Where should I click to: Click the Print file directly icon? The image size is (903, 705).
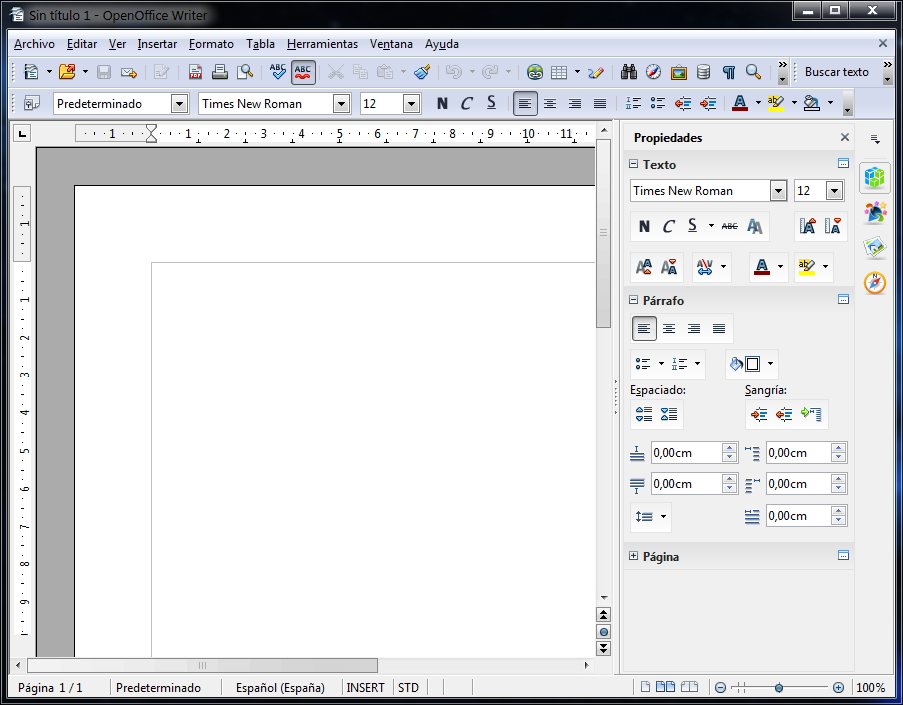click(x=219, y=72)
